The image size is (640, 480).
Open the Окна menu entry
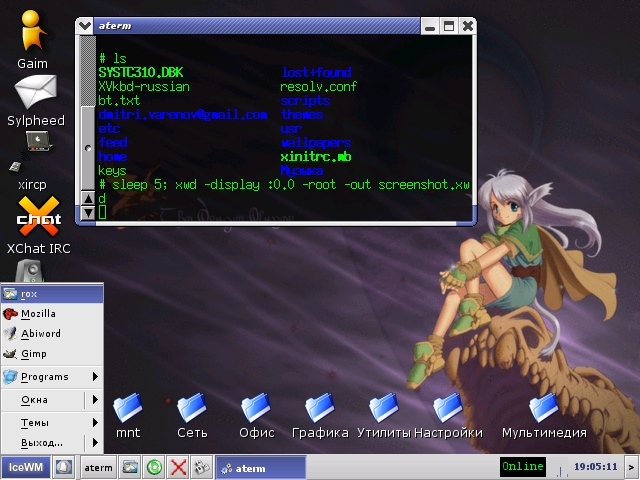pyautogui.click(x=52, y=400)
